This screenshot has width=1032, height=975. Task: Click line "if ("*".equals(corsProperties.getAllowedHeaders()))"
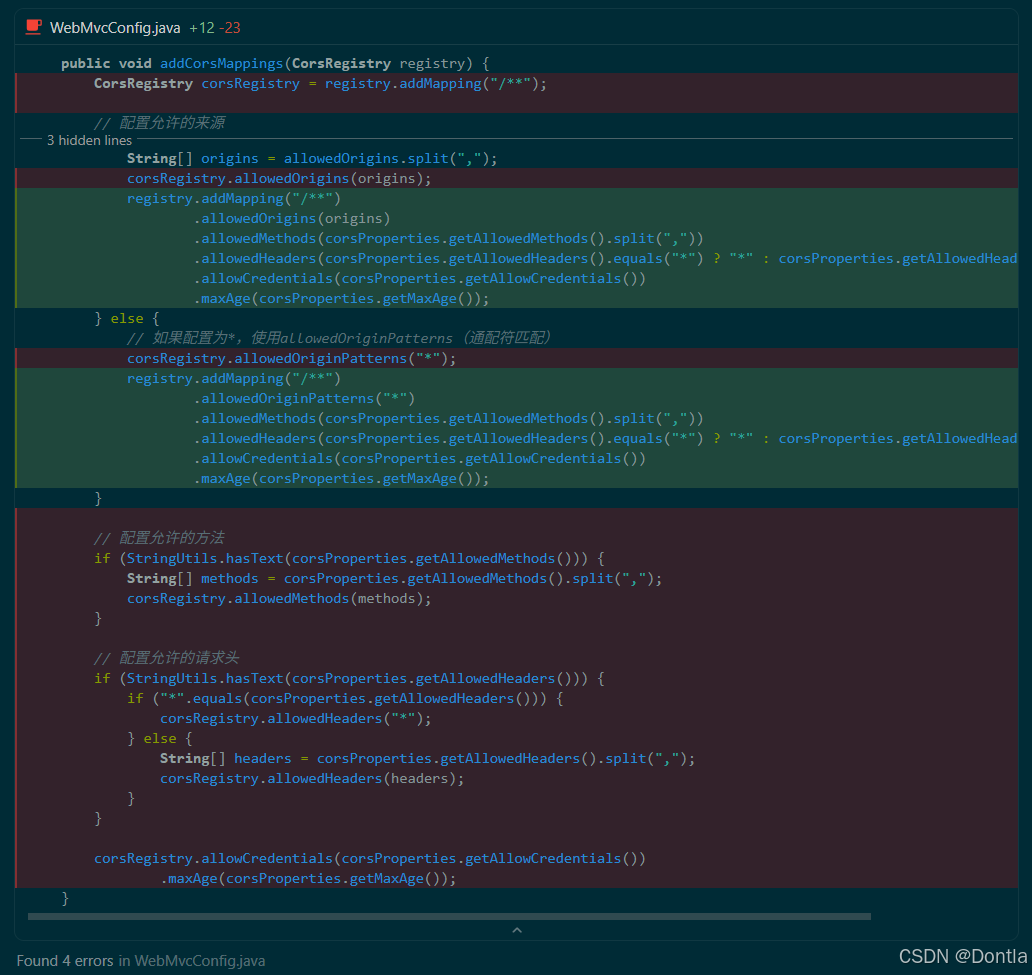coord(345,698)
